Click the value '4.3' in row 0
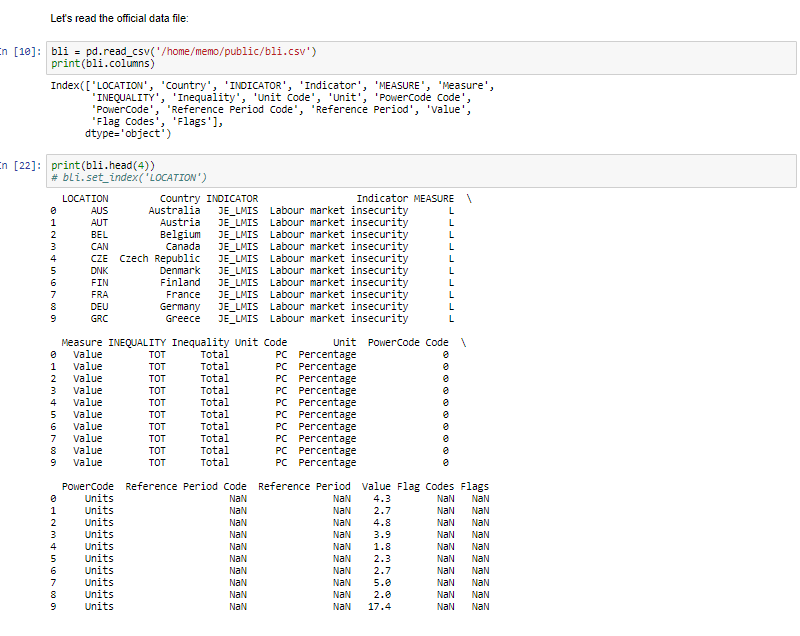Image resolution: width=800 pixels, height=636 pixels. click(x=382, y=499)
